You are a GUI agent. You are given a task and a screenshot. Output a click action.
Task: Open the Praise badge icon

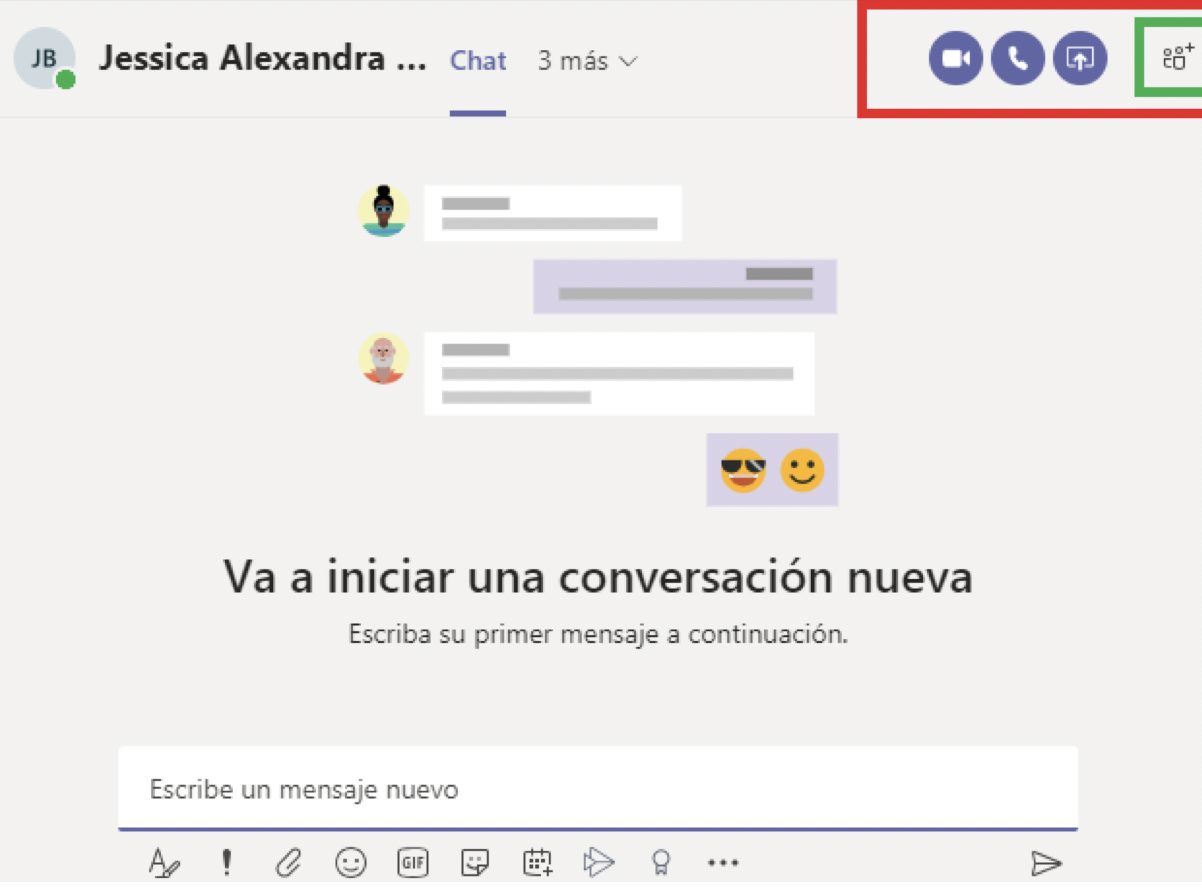[x=660, y=862]
